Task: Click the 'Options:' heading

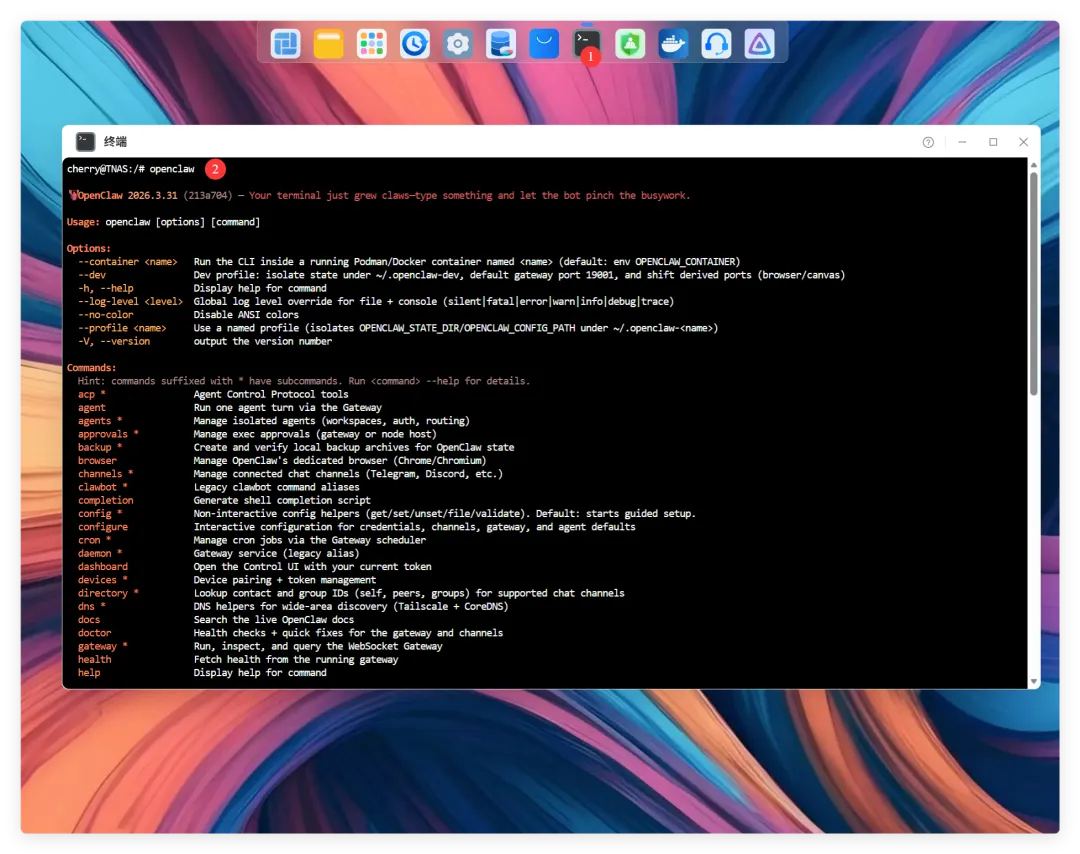Action: tap(89, 248)
